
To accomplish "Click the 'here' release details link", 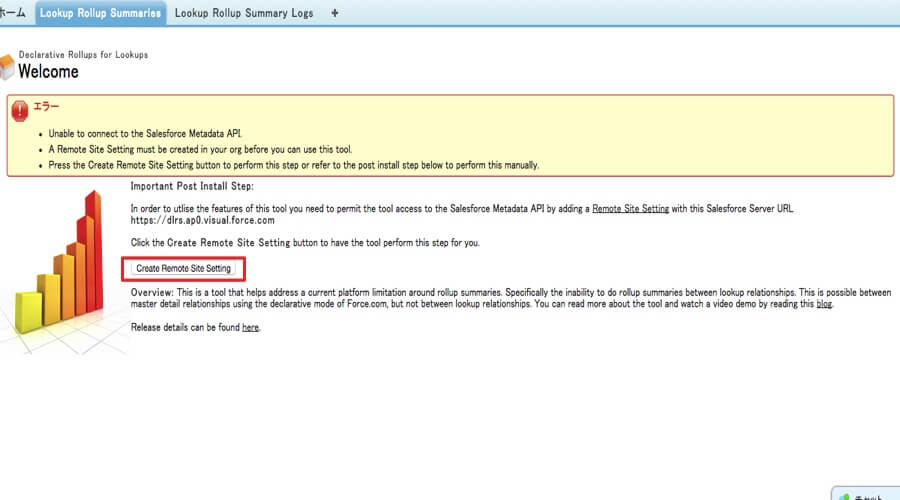I will tap(250, 327).
